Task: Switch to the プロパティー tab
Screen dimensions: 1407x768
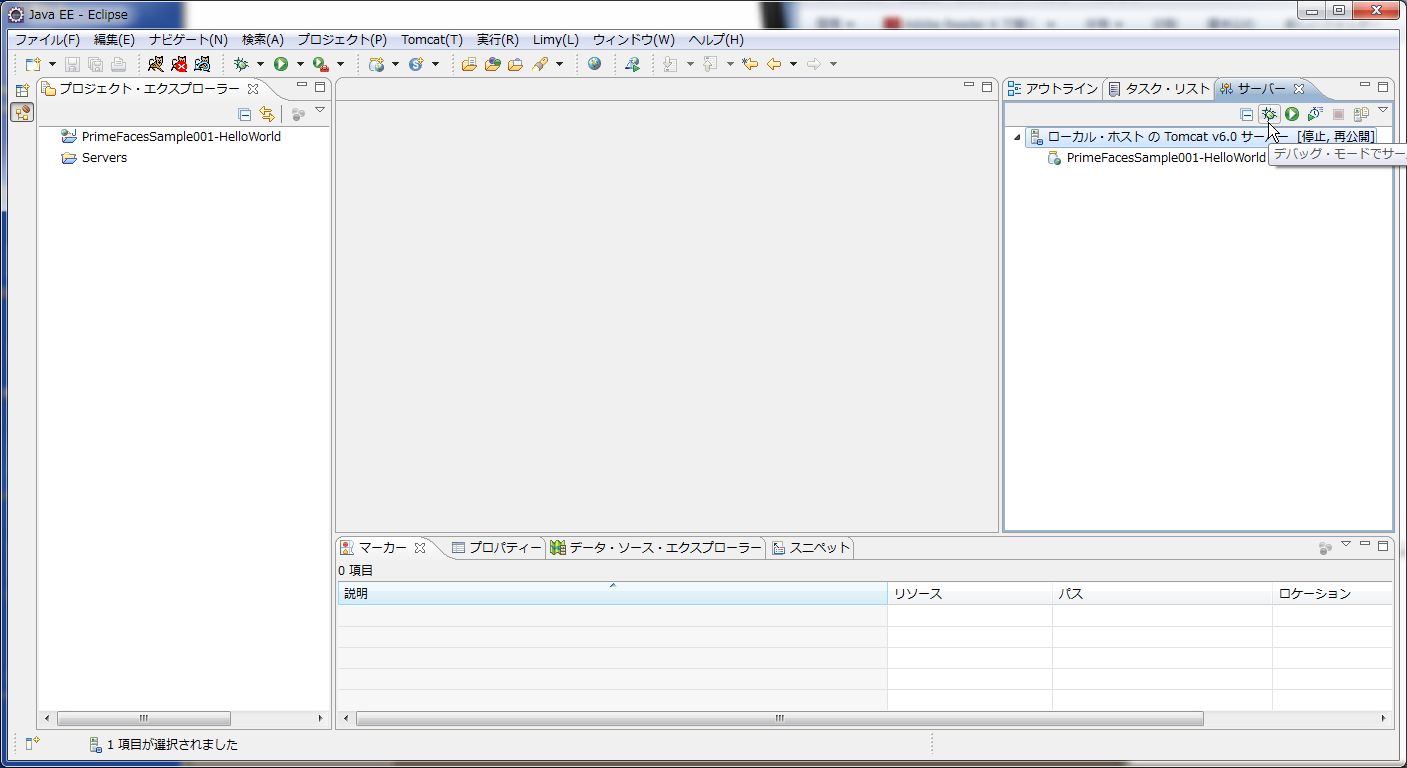Action: [x=496, y=548]
